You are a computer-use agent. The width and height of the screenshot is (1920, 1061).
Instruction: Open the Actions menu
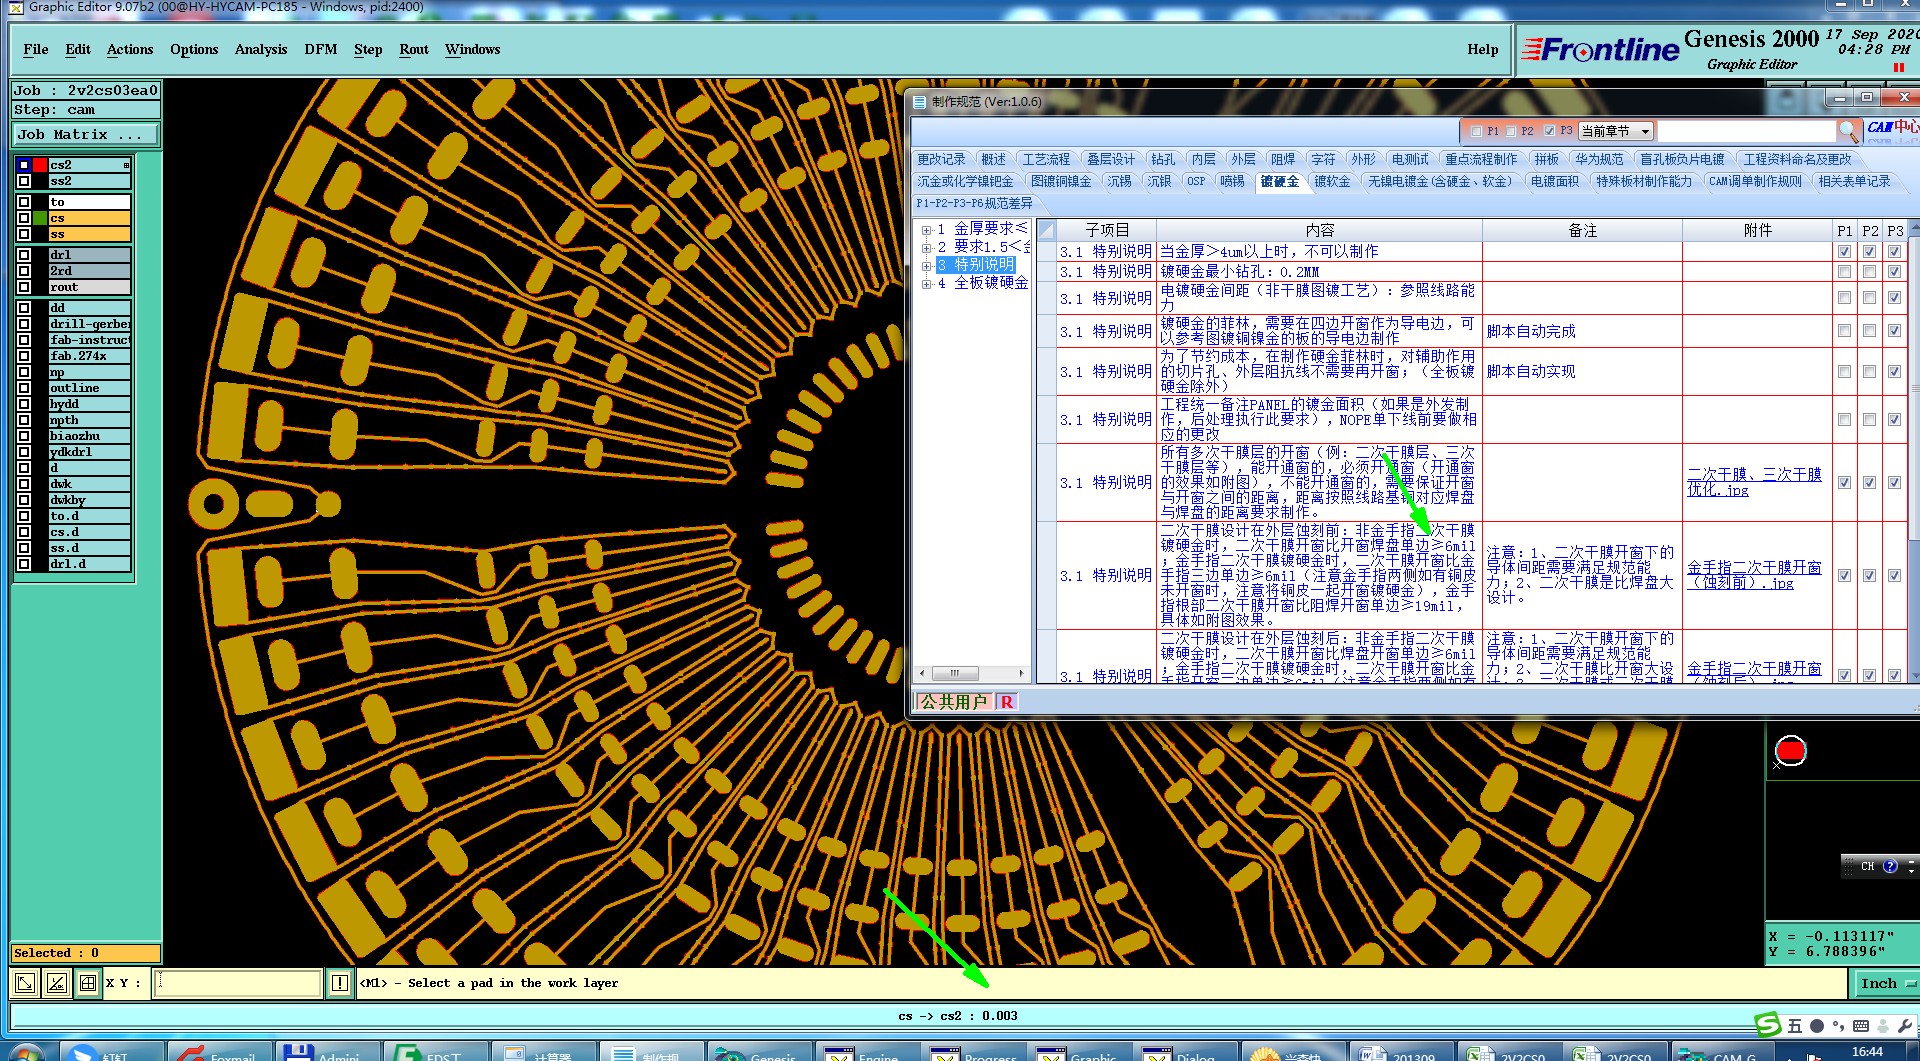[130, 49]
